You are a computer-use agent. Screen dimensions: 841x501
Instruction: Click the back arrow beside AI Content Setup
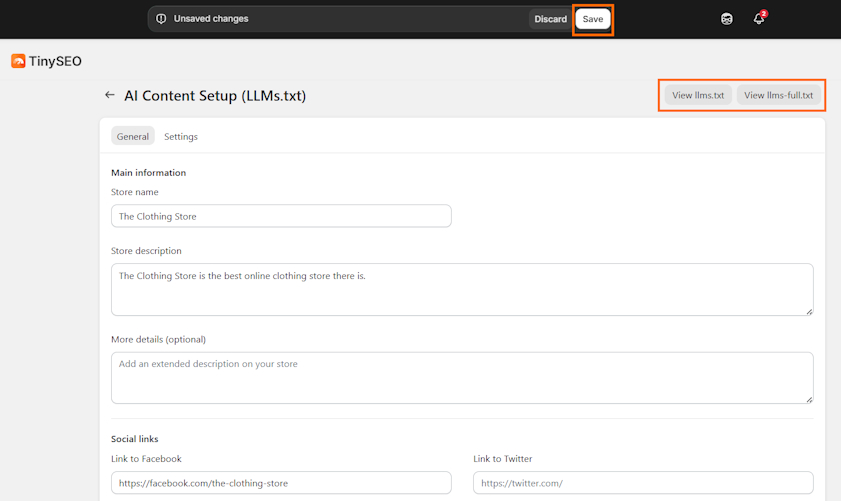point(109,95)
